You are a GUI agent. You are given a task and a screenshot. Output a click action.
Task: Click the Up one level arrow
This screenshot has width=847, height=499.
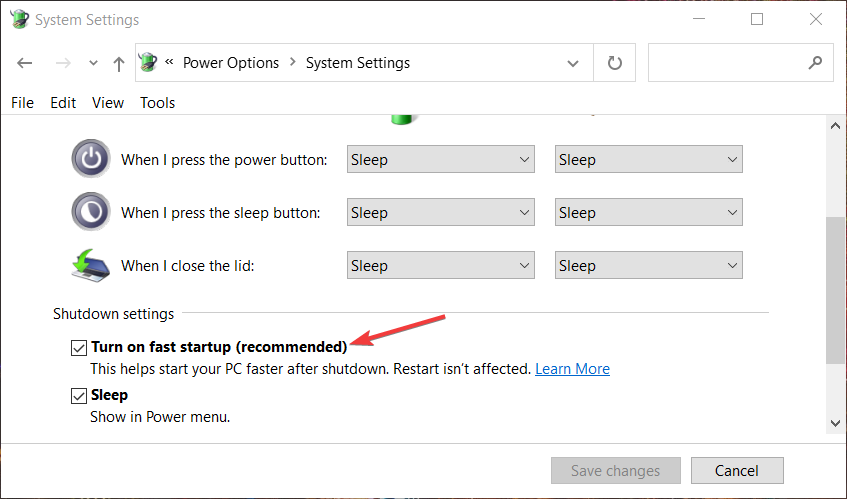[119, 63]
